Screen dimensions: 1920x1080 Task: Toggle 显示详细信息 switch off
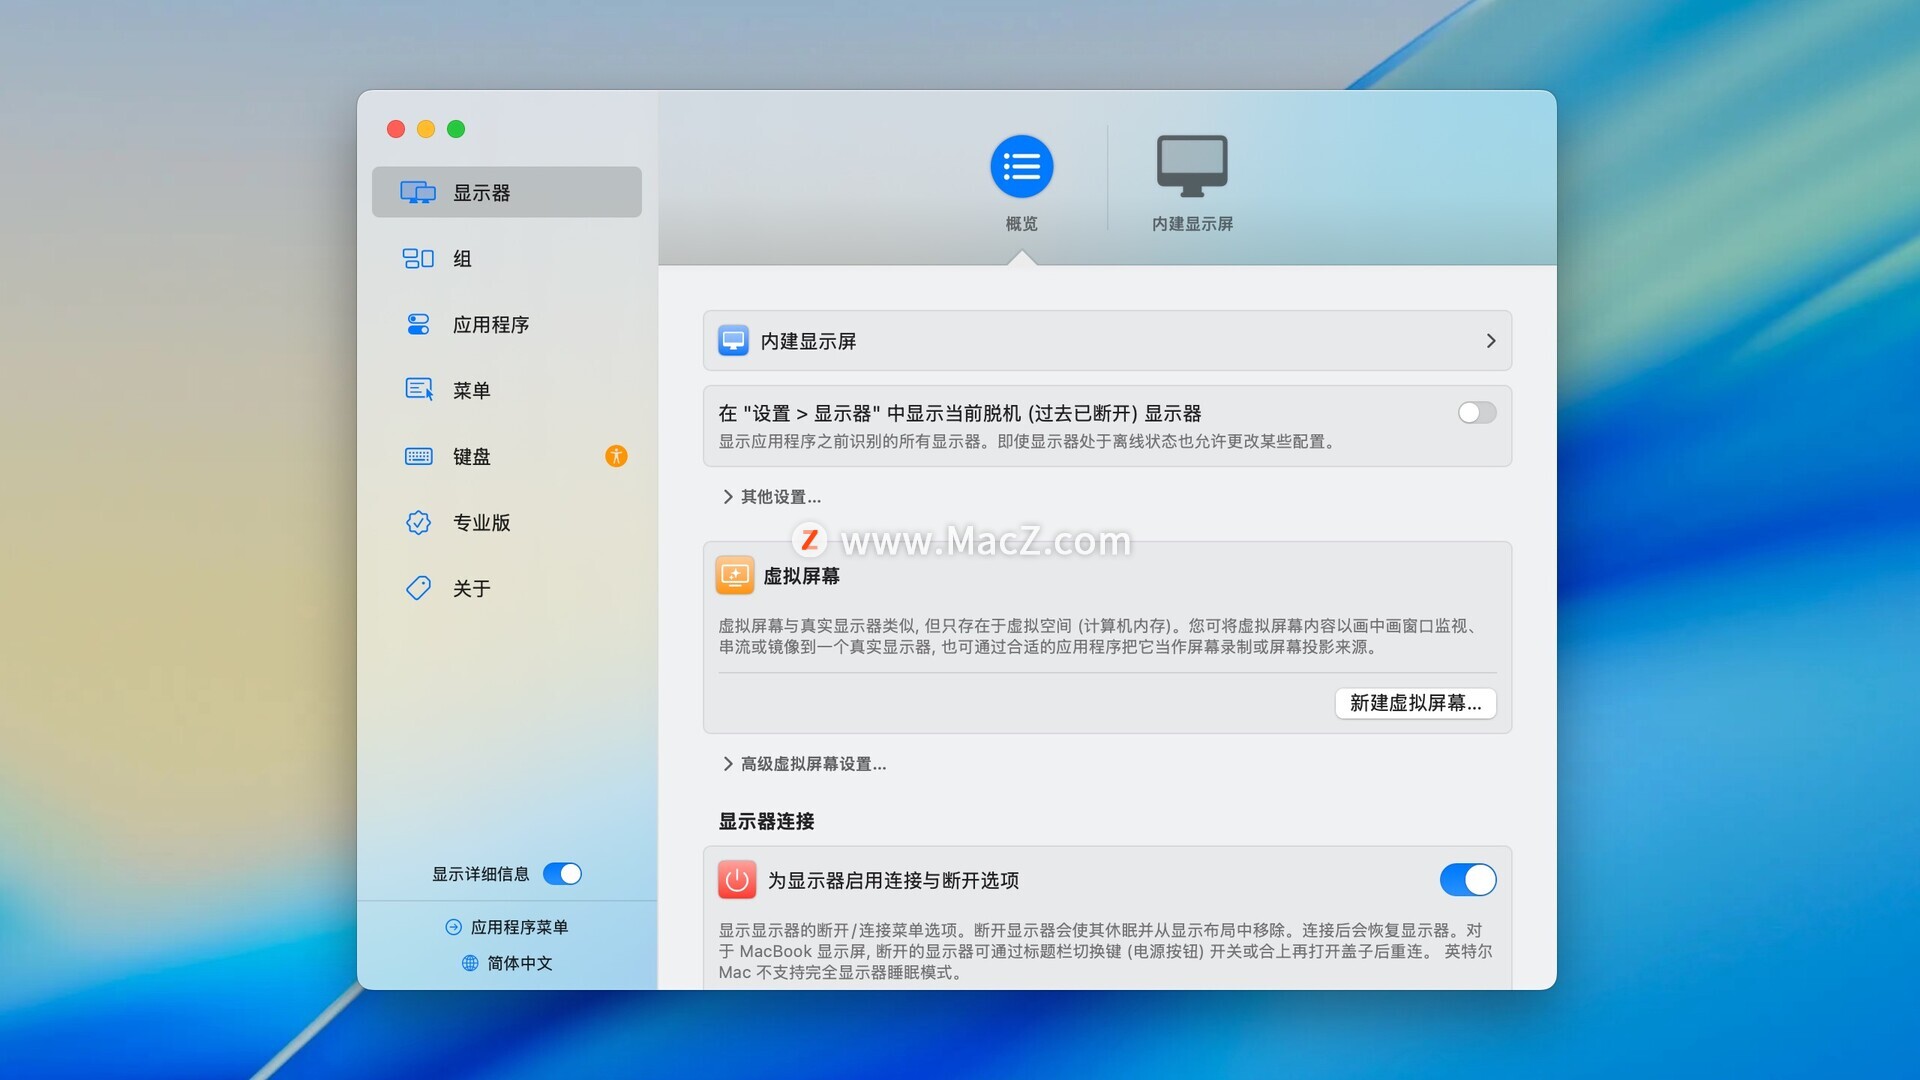pyautogui.click(x=562, y=874)
